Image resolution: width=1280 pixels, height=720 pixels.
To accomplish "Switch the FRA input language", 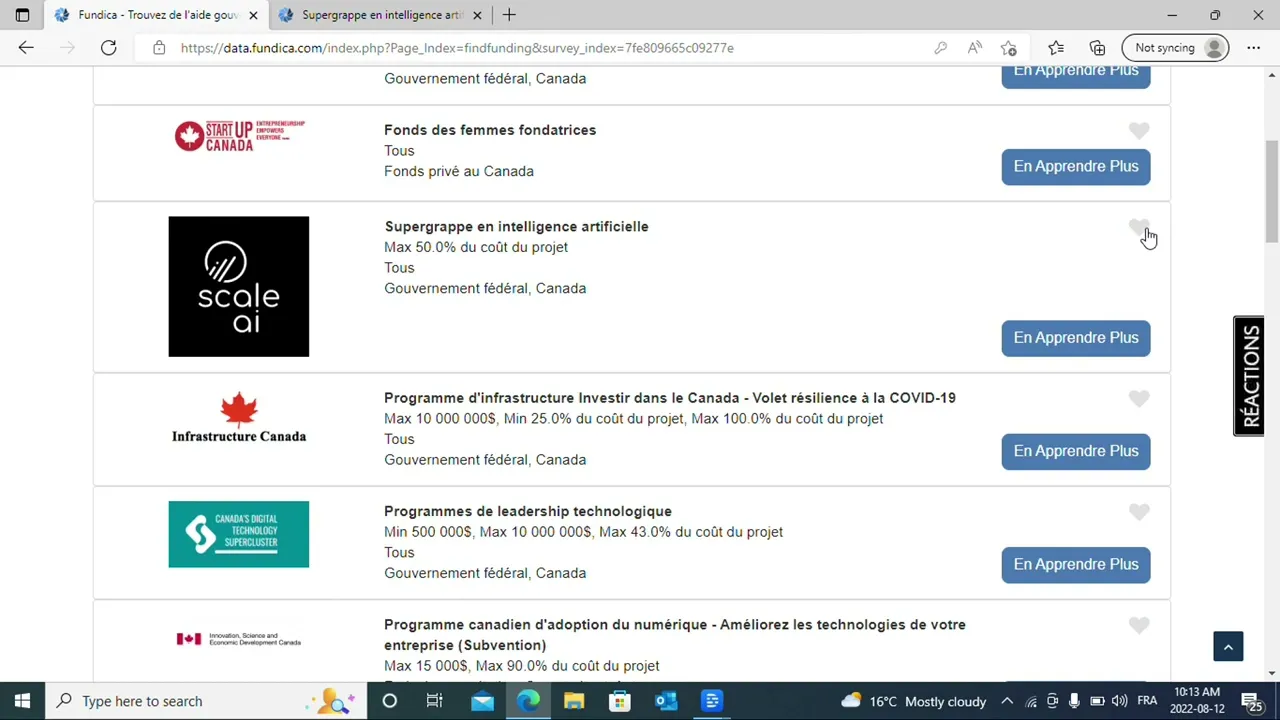I will 1147,701.
